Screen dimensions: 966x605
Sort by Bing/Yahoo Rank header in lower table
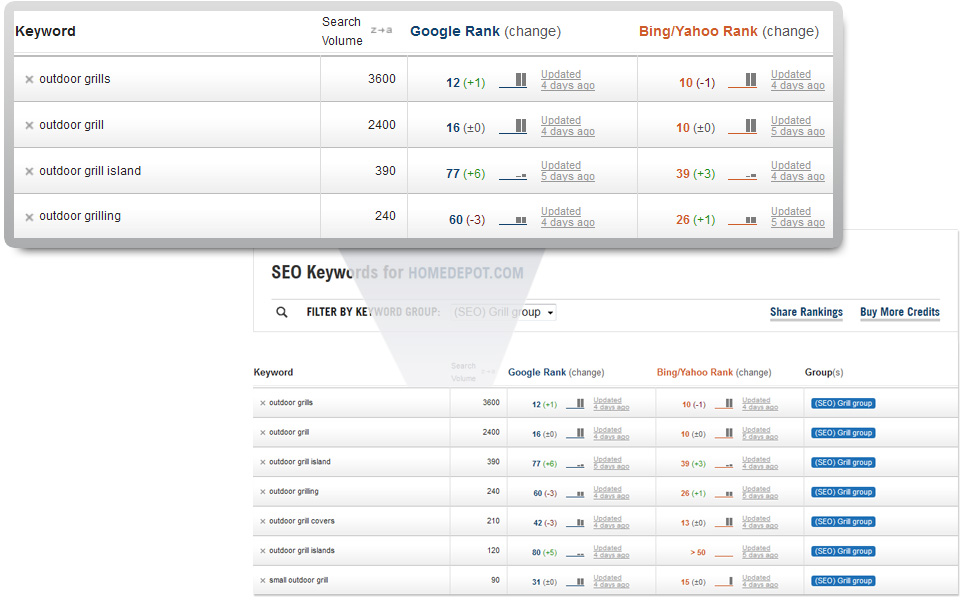[695, 372]
